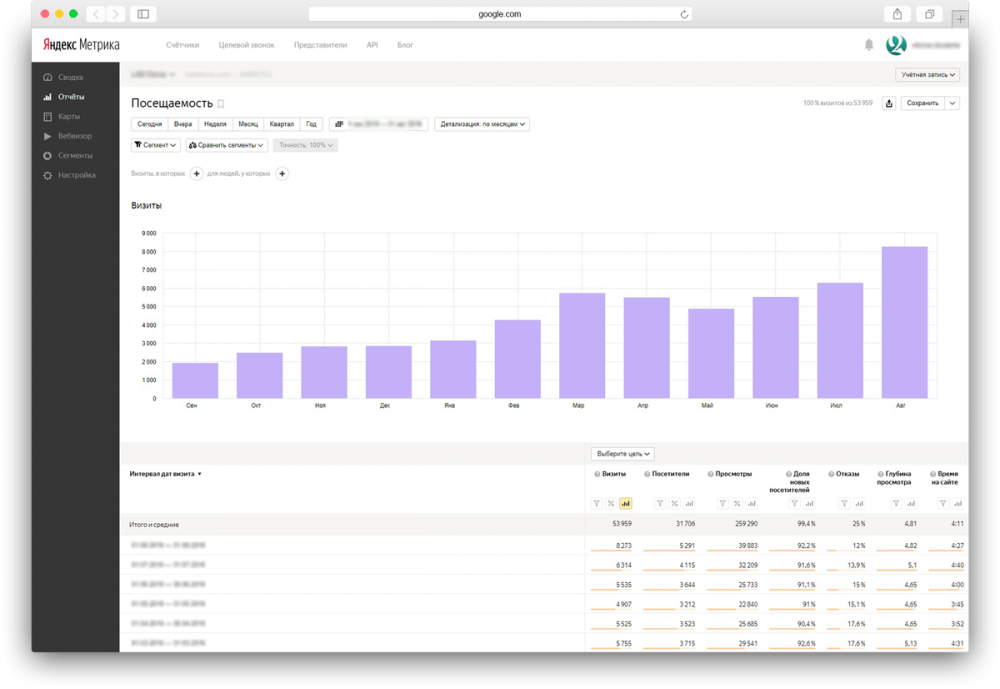Viewport: 1000px width, 689px height.
Task: Click the chart icon under Отказы column
Action: pyautogui.click(x=861, y=503)
